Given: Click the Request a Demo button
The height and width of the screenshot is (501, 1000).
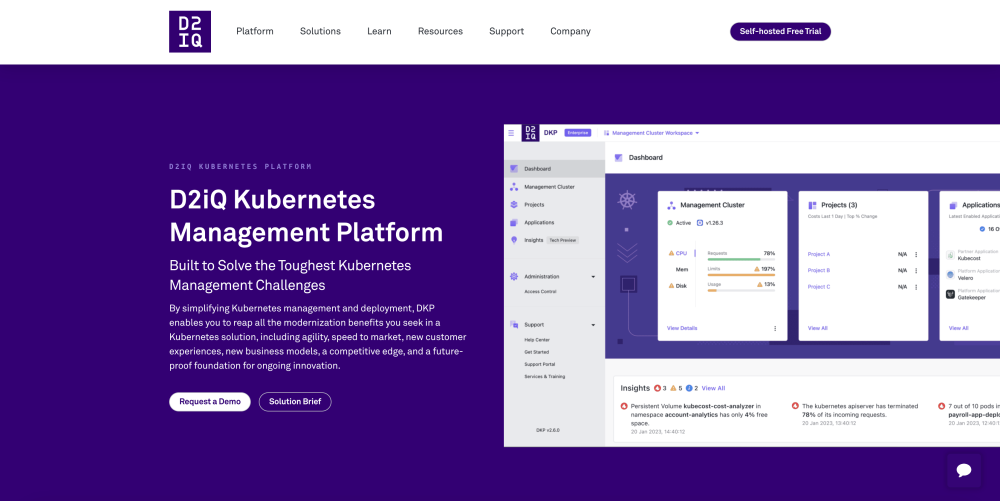Looking at the screenshot, I should tap(210, 401).
